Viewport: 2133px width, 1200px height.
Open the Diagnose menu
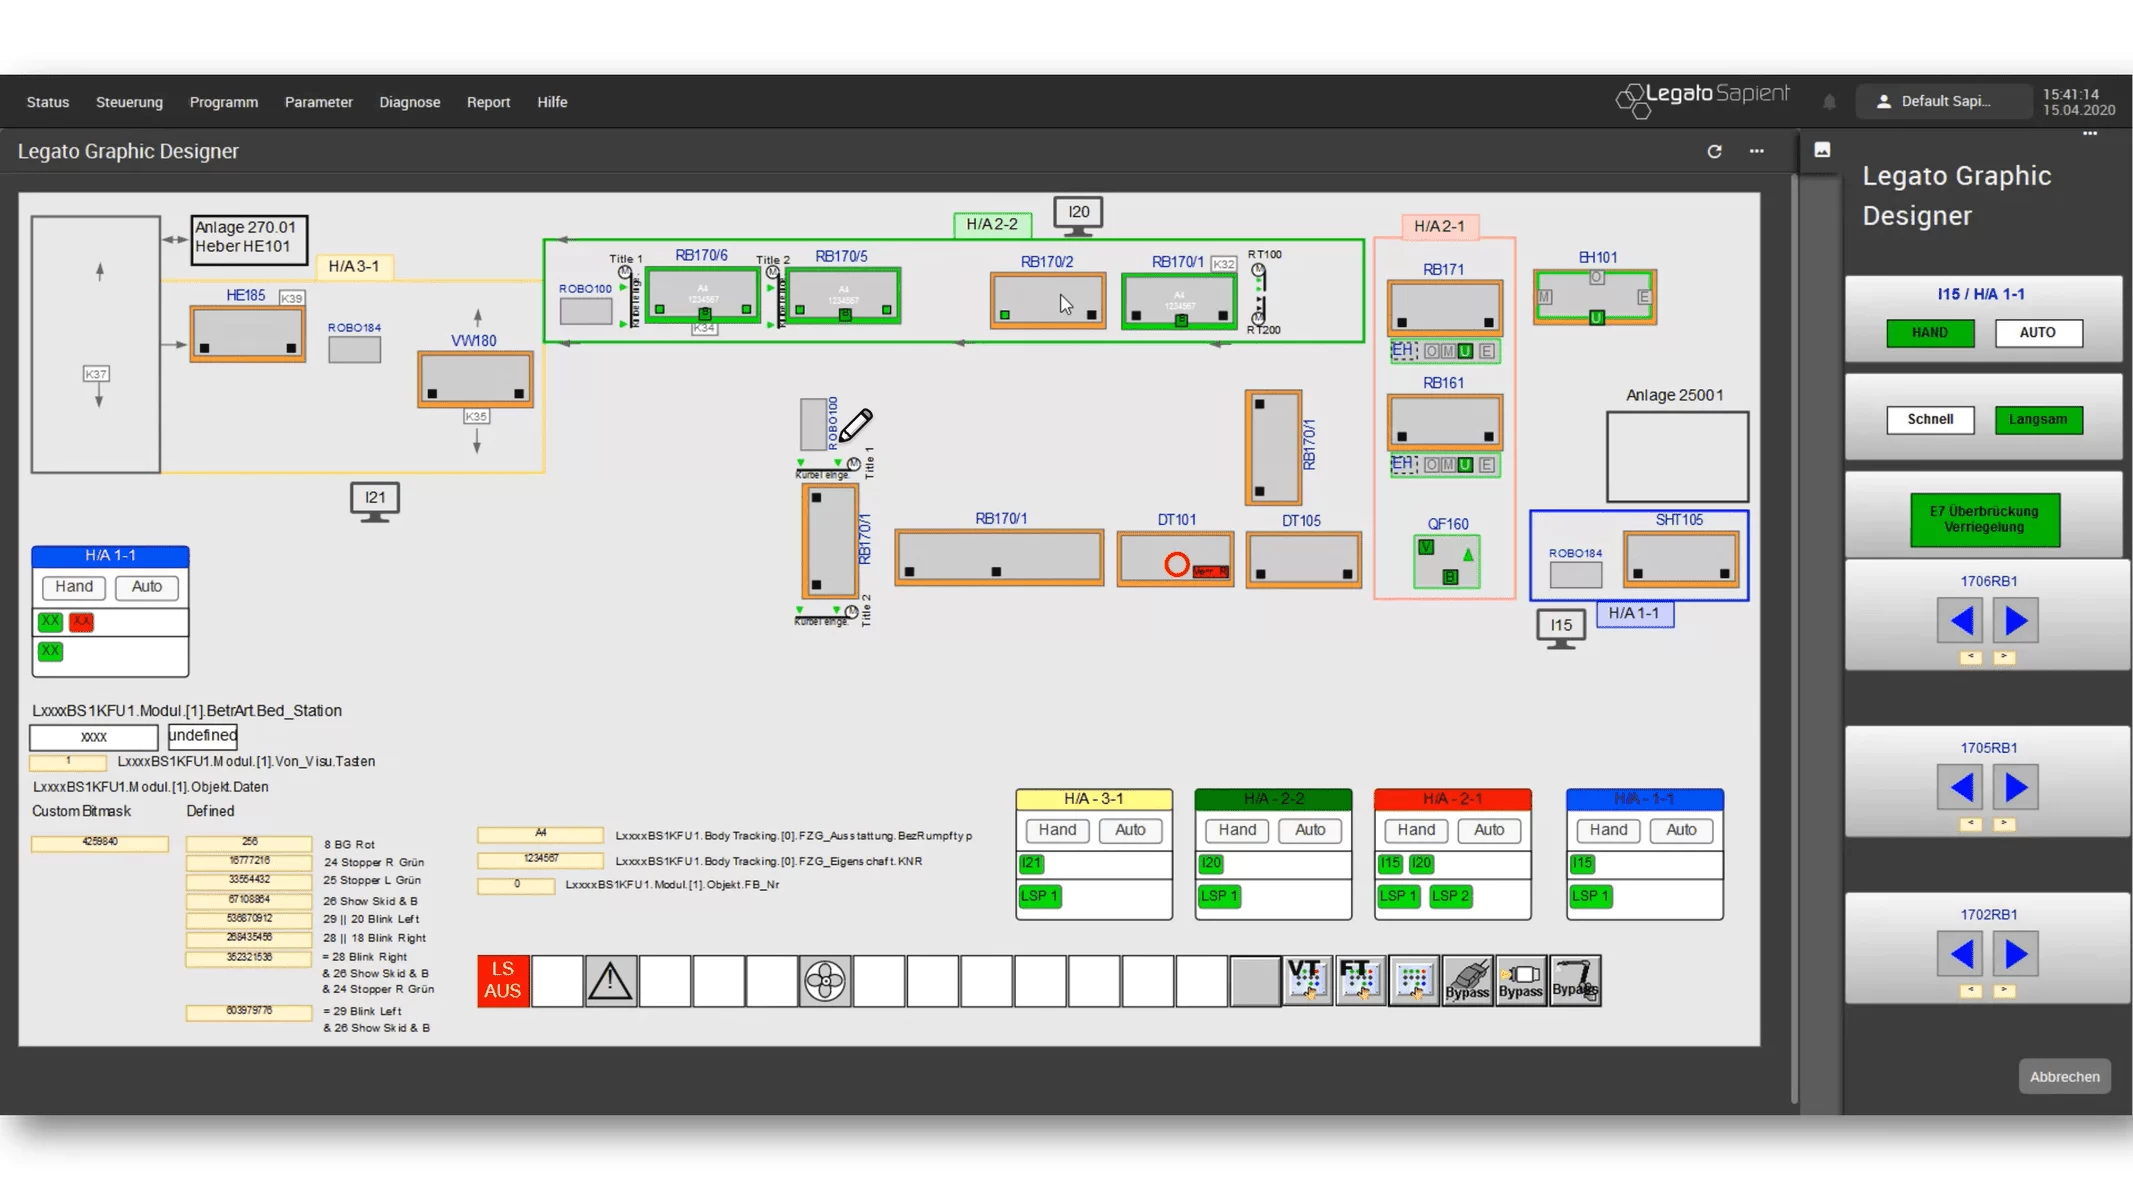click(409, 102)
